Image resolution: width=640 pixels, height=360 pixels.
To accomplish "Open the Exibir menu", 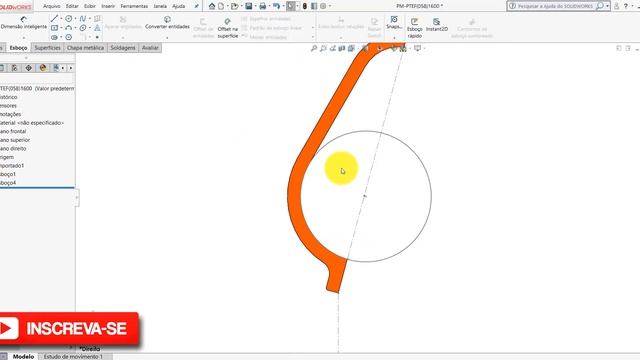I will point(90,6).
